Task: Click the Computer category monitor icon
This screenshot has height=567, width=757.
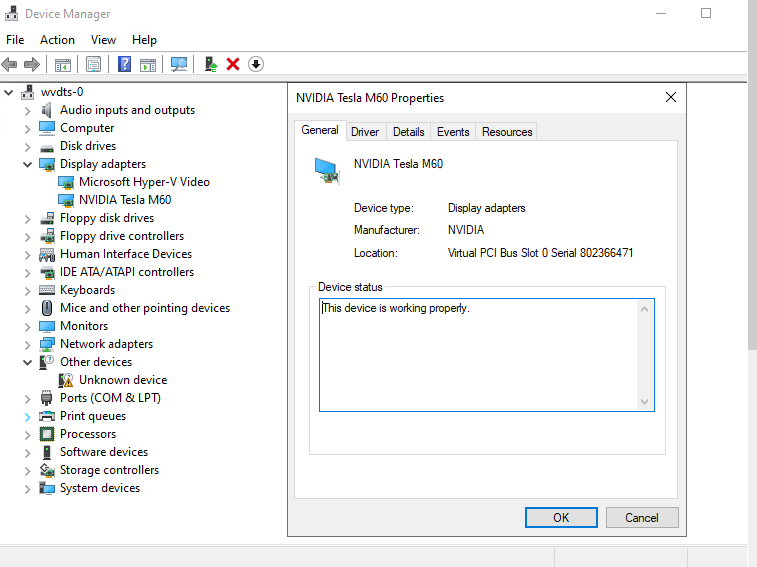Action: pos(47,128)
